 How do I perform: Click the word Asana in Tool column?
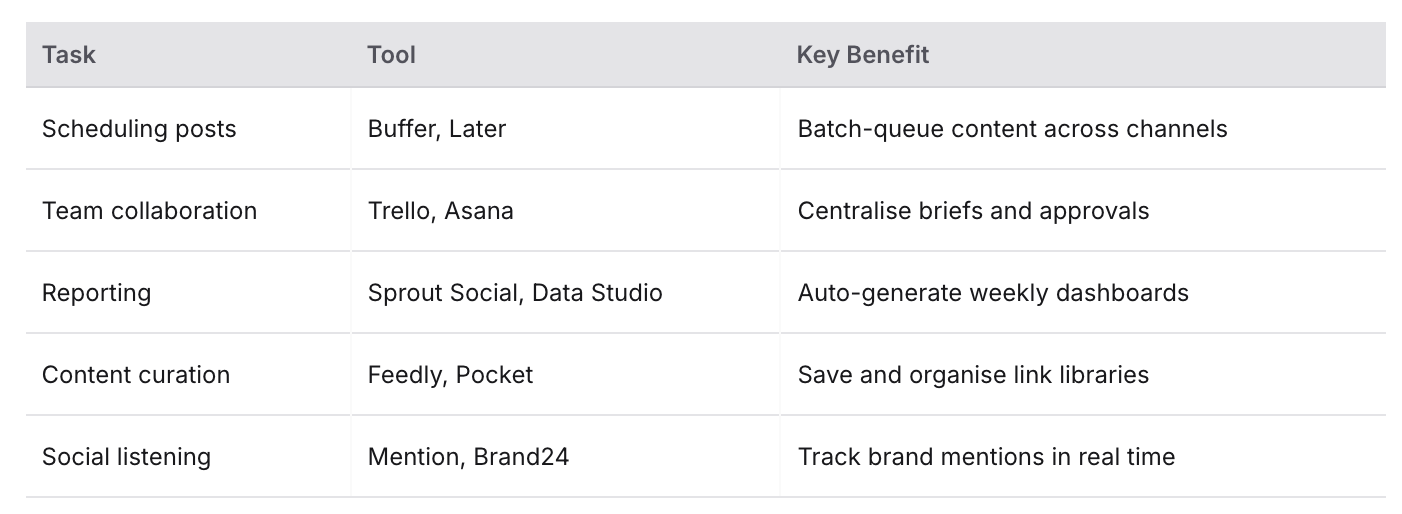(479, 211)
